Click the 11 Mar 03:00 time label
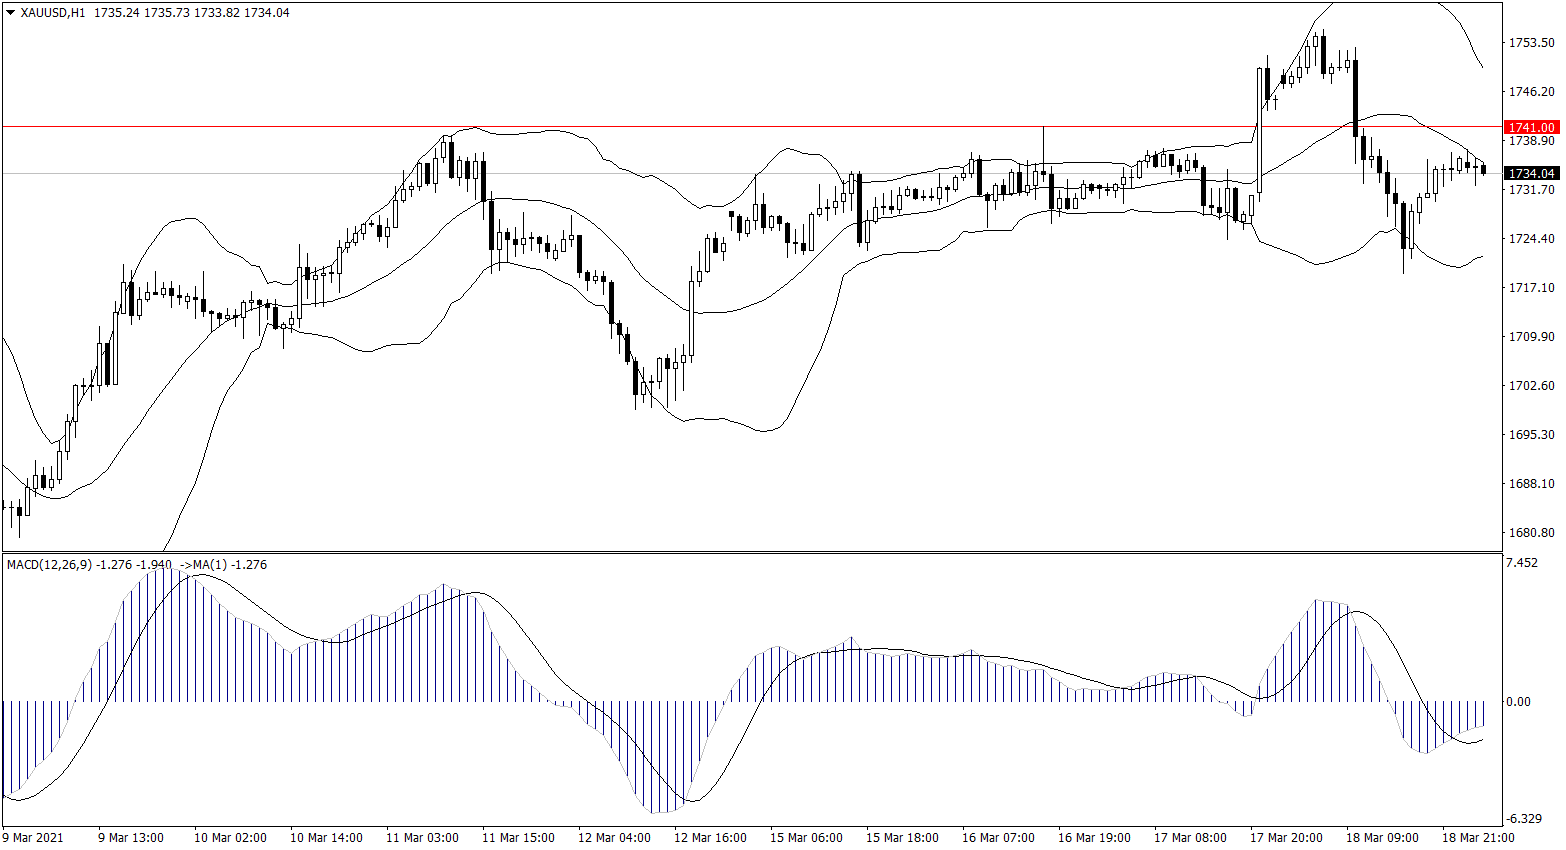The image size is (1566, 850). pyautogui.click(x=422, y=838)
